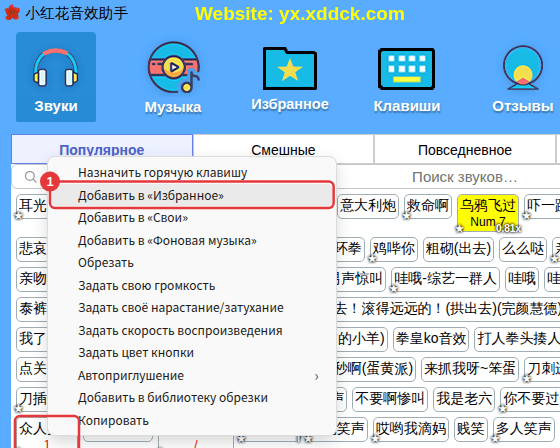
Task: Choose Добавить в «Фоновая музыка» item
Action: tap(192, 240)
